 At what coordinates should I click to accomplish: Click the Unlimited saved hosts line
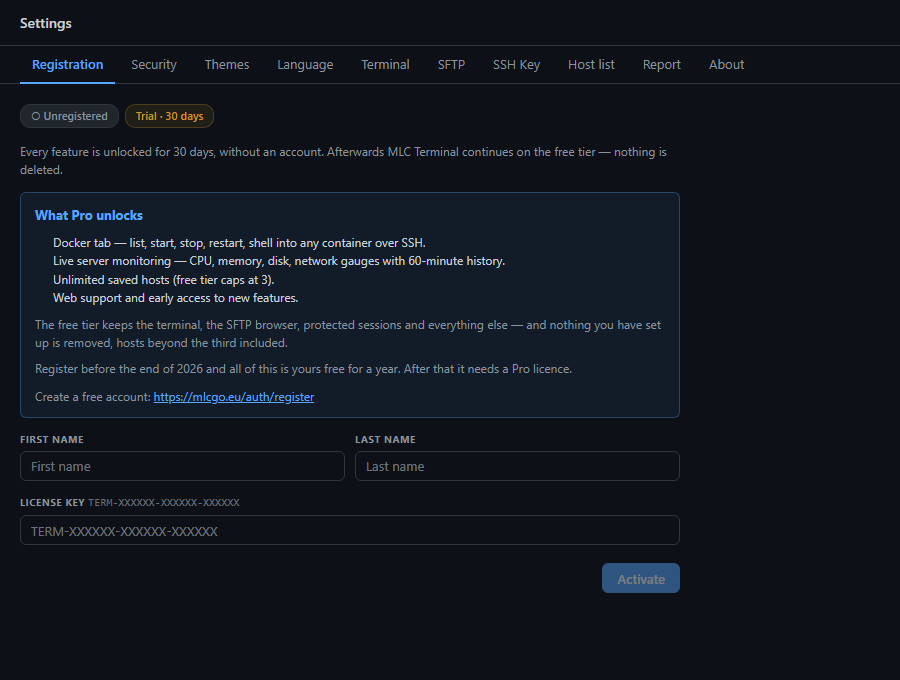click(x=164, y=279)
